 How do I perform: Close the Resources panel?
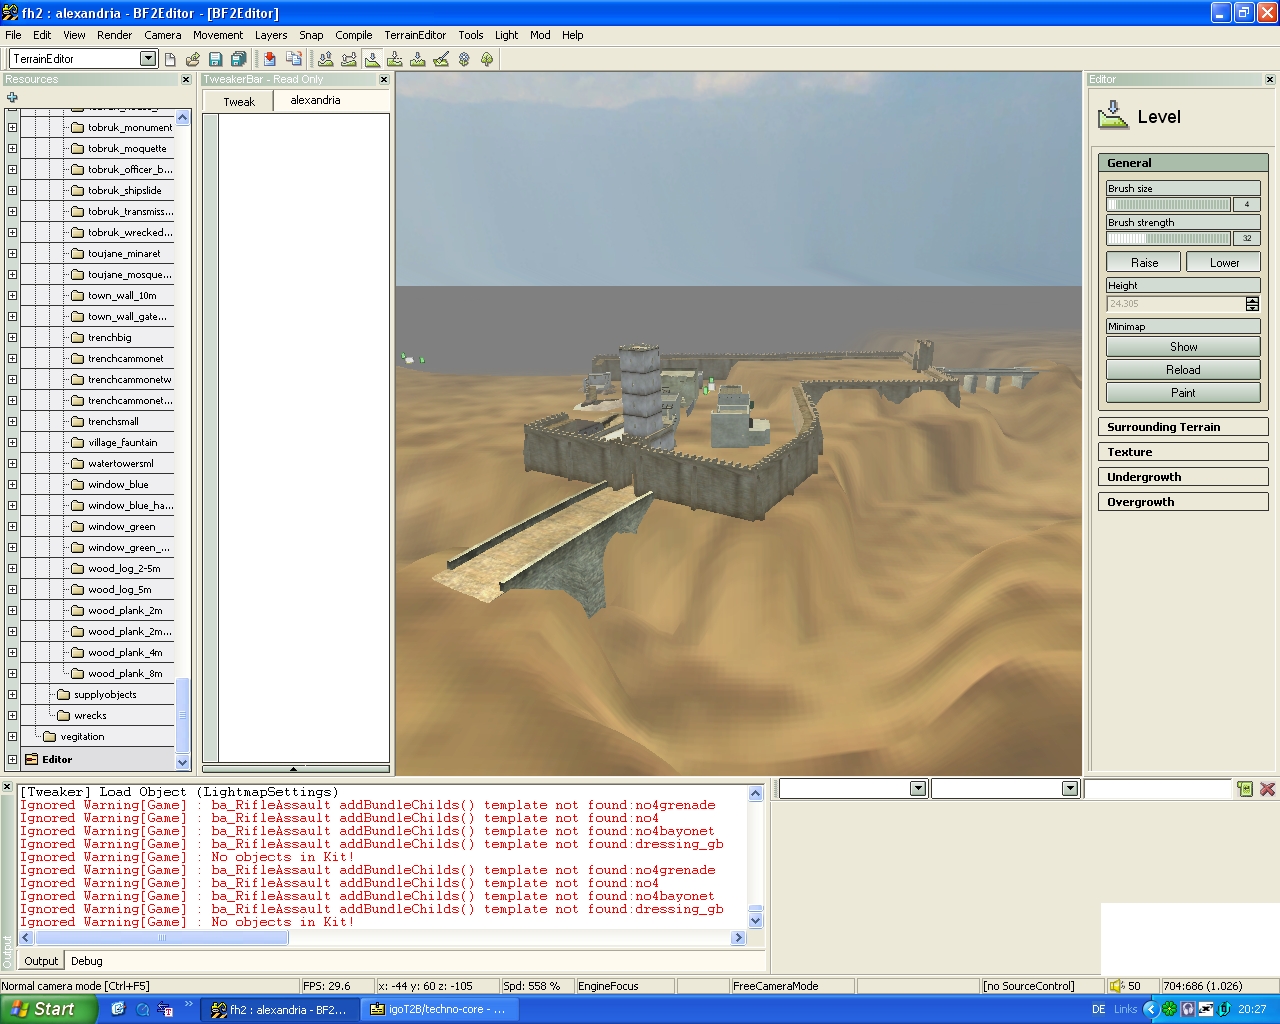pyautogui.click(x=186, y=79)
